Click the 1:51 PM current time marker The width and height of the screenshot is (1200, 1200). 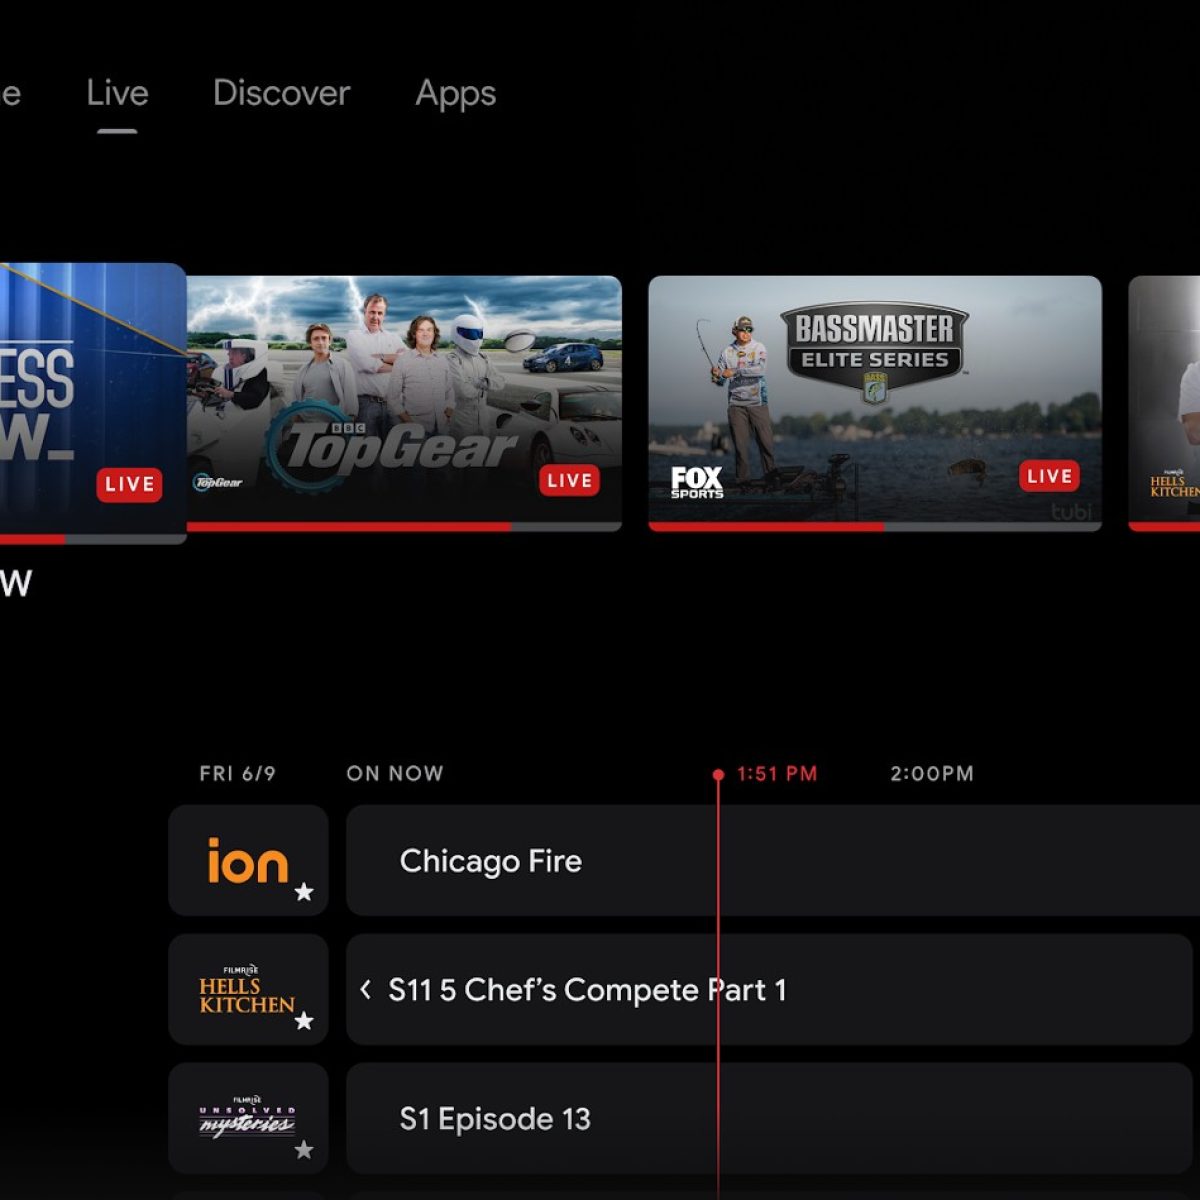coord(776,774)
